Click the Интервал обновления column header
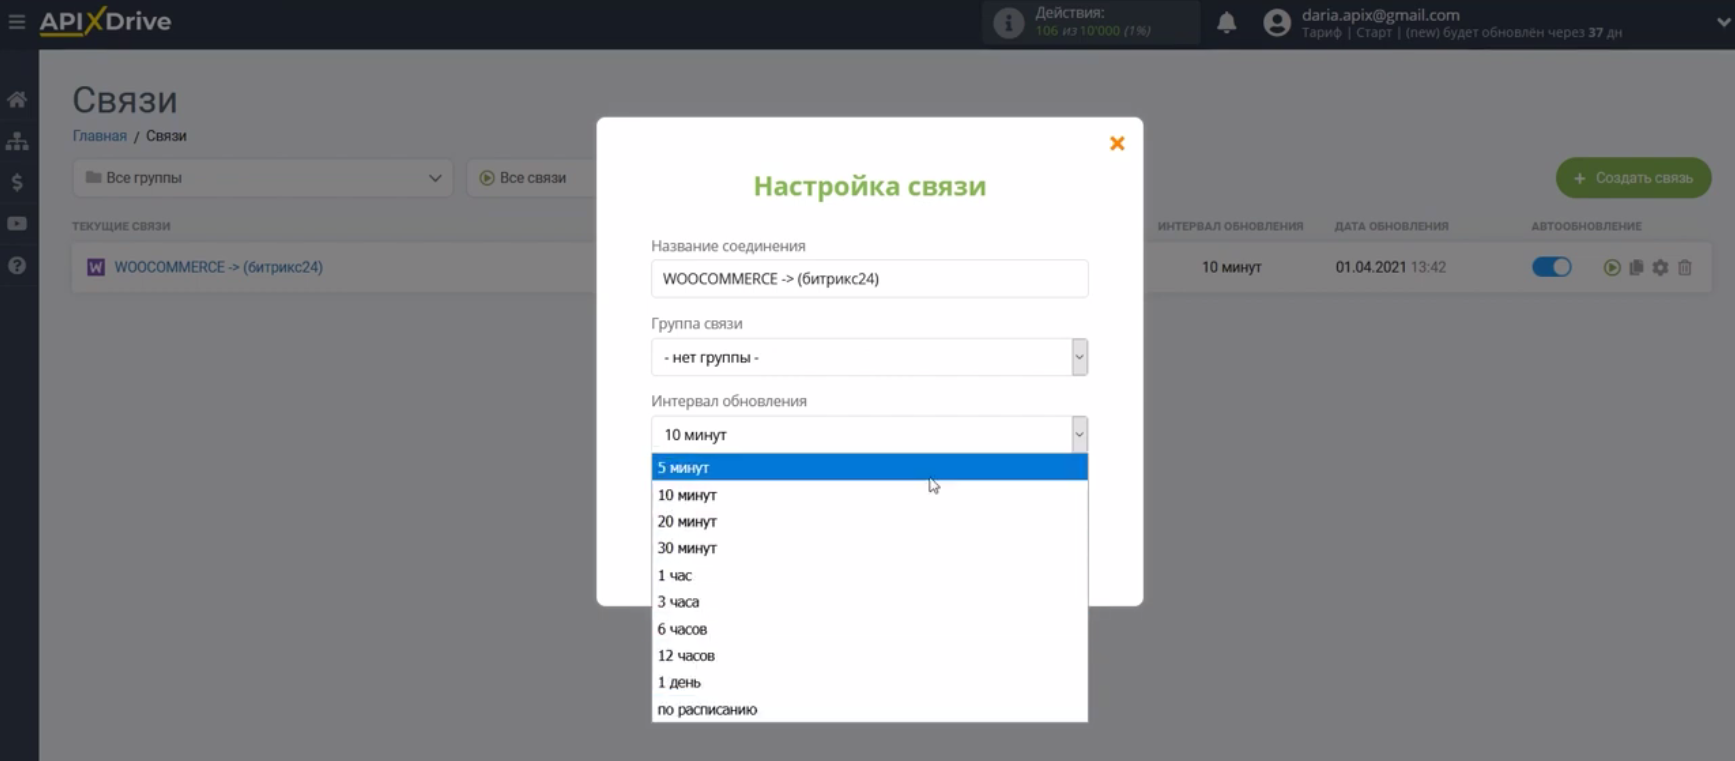Screen dimensions: 1735x761 coord(1230,226)
